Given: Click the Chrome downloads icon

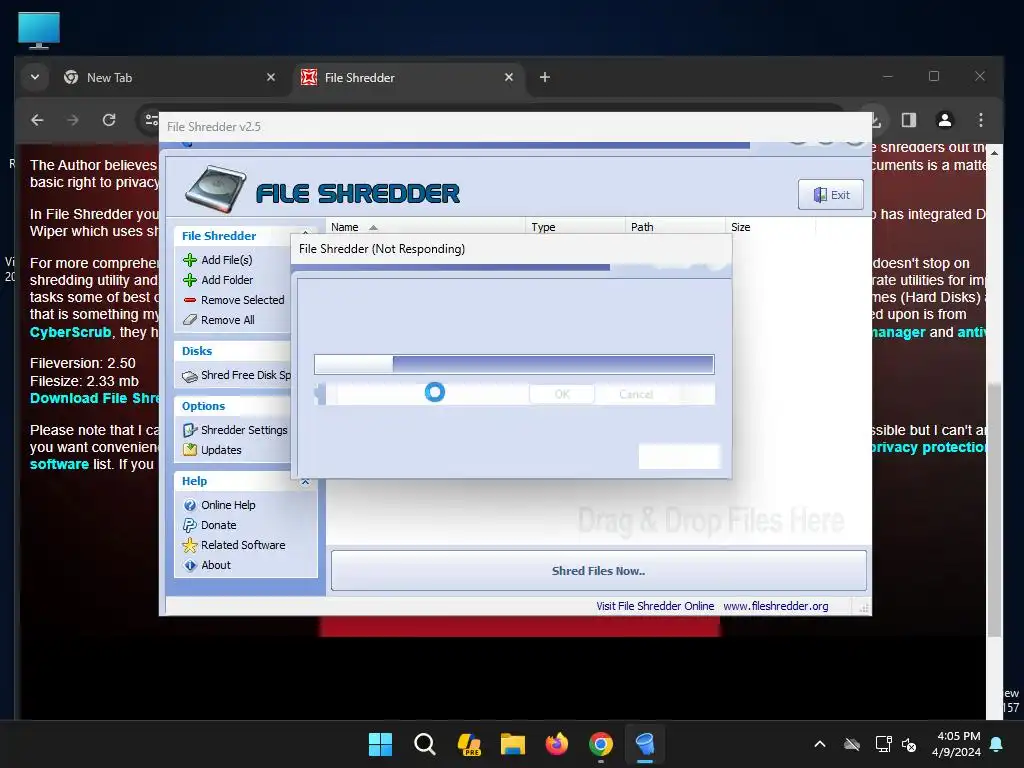Looking at the screenshot, I should click(875, 120).
